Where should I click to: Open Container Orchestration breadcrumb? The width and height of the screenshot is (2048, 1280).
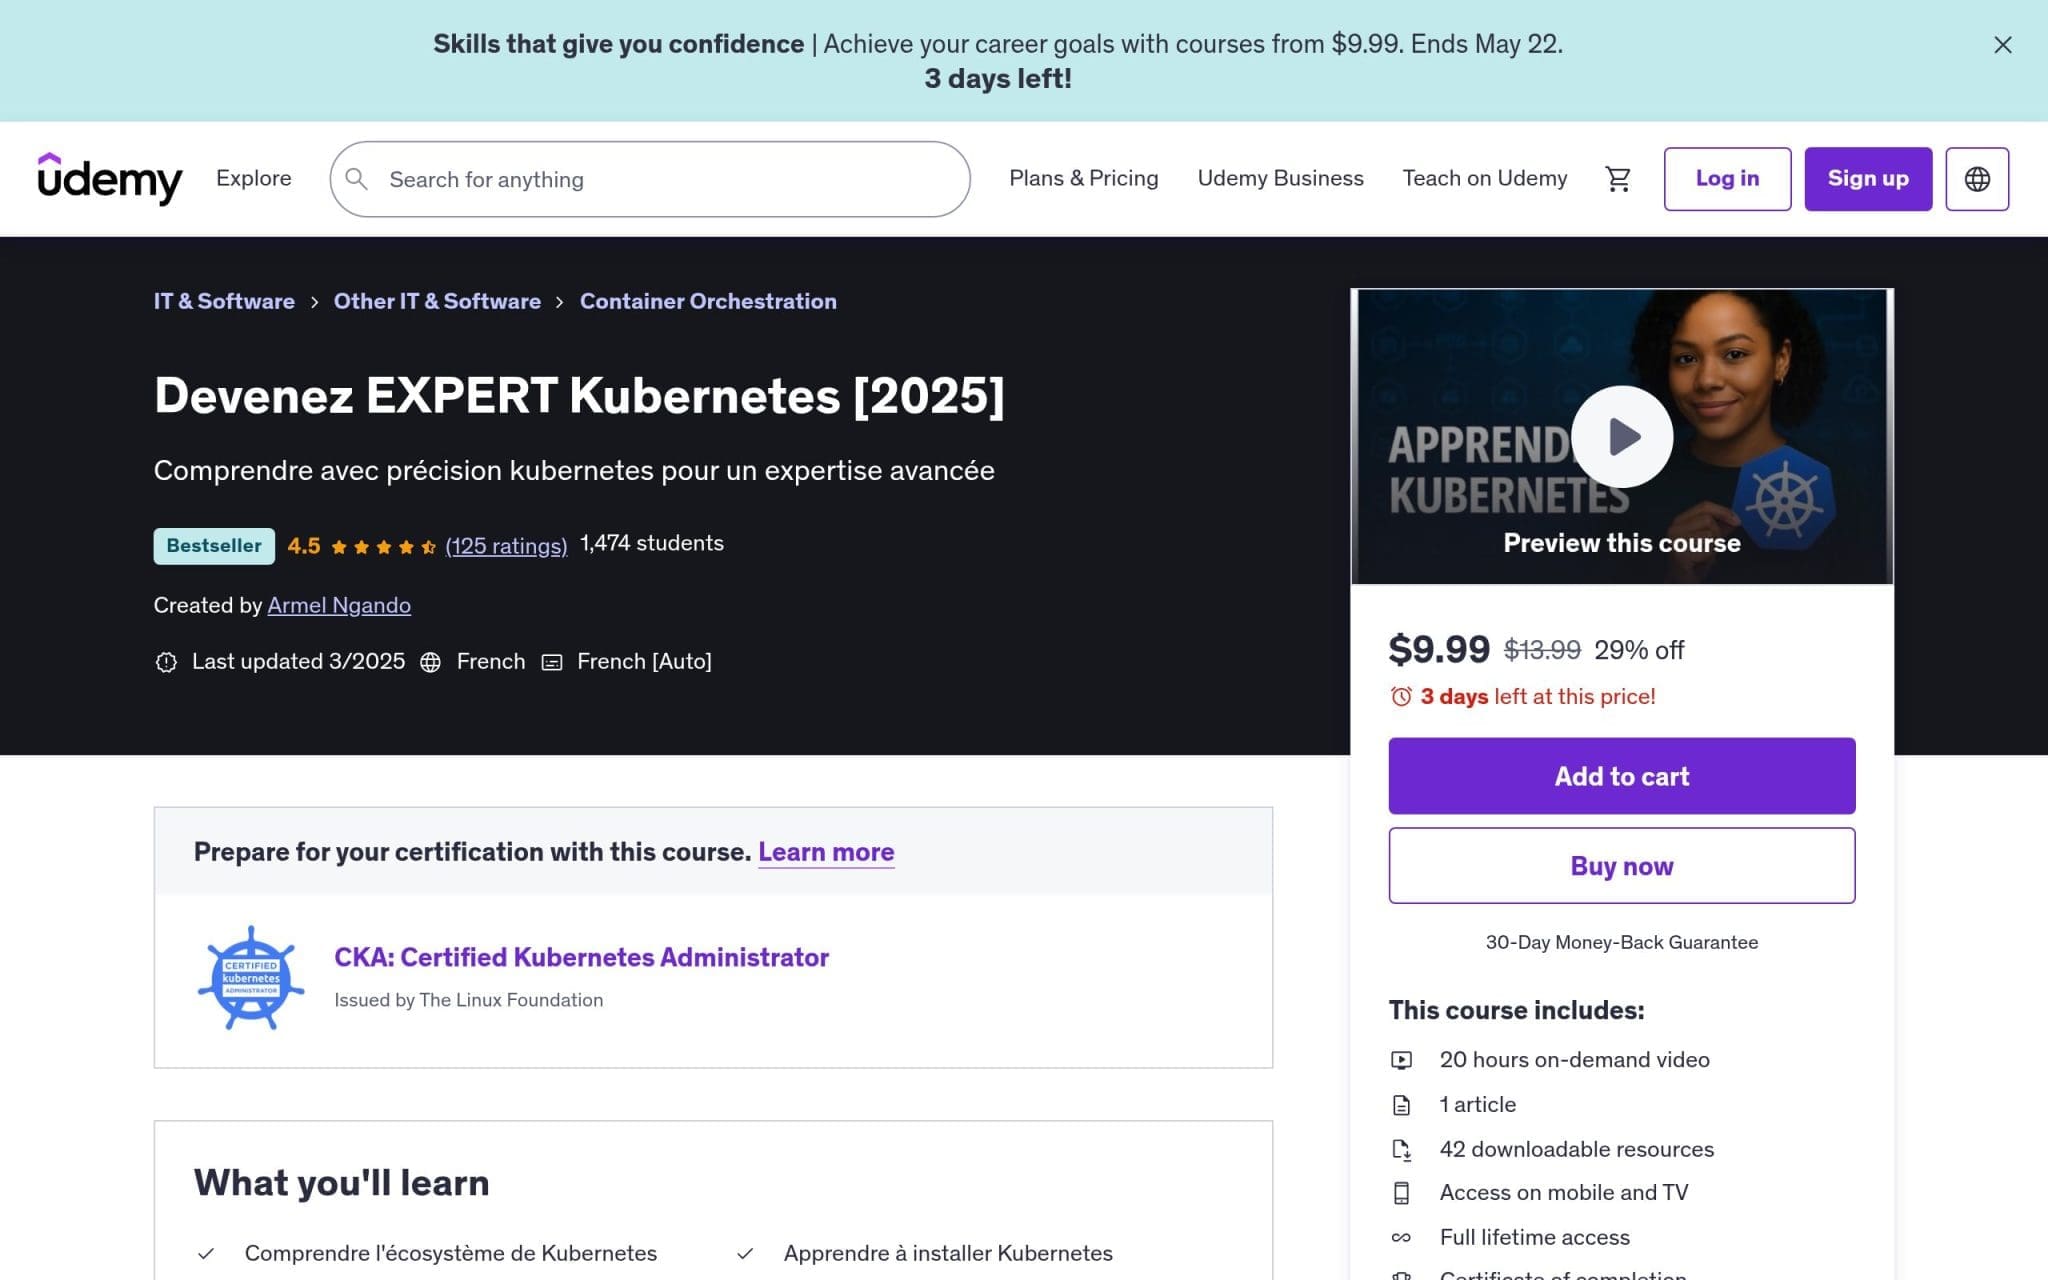[x=708, y=301]
